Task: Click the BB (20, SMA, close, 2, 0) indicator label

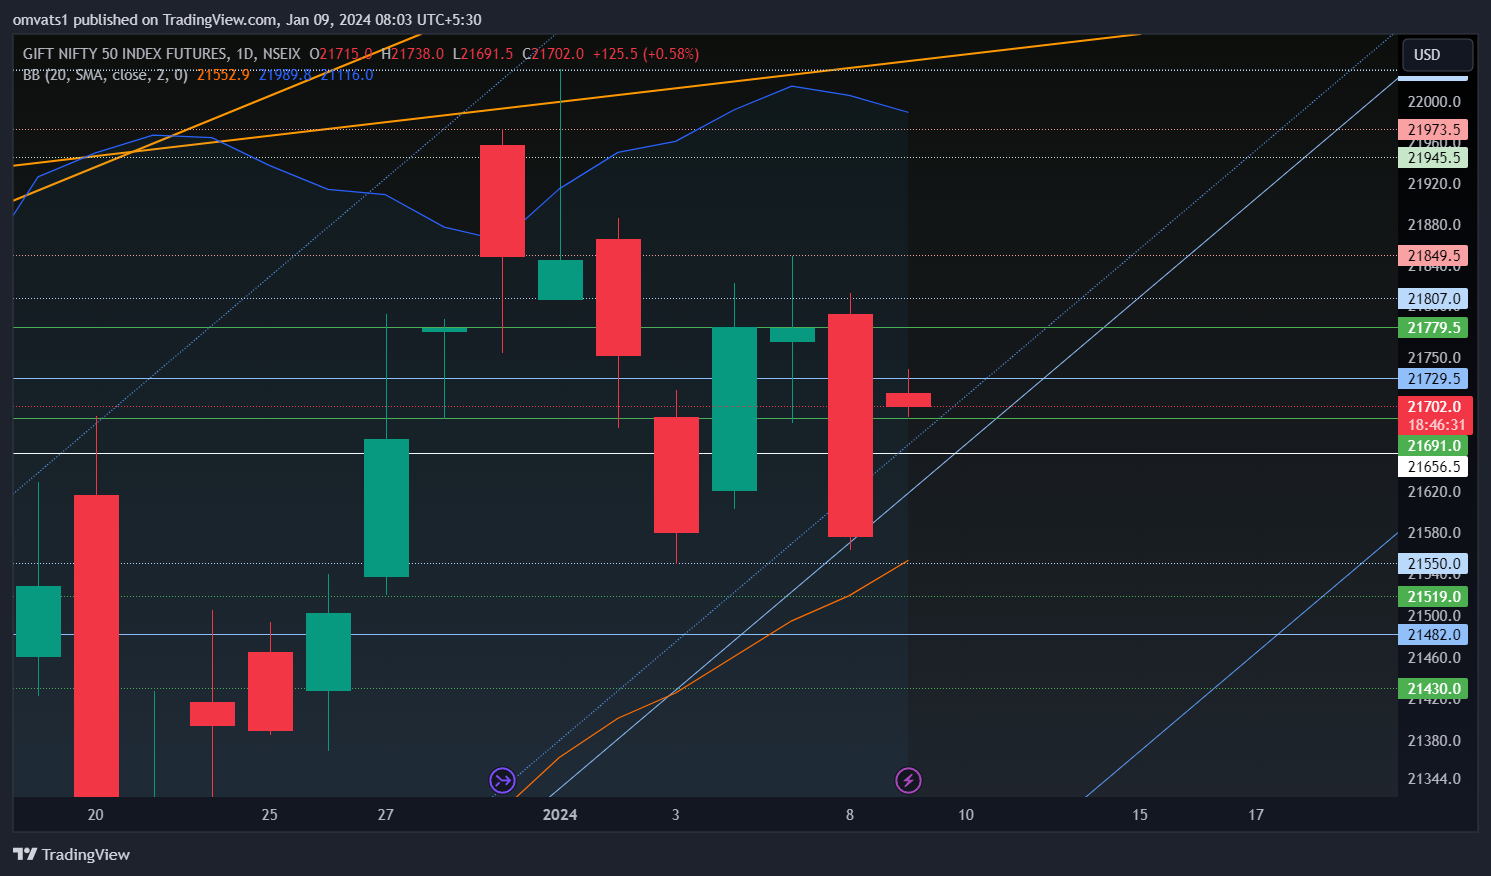Action: (x=105, y=75)
